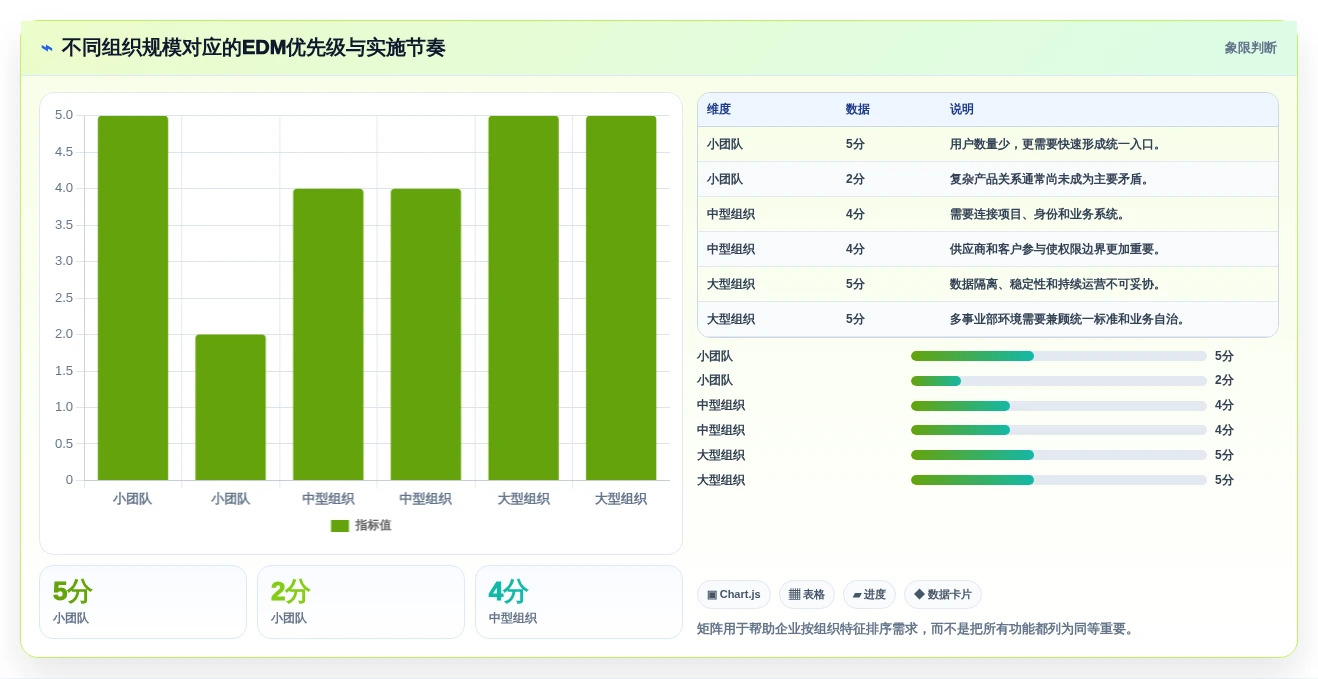Select the row 用户数量少，更需要快速形成统一入口

tap(988, 145)
